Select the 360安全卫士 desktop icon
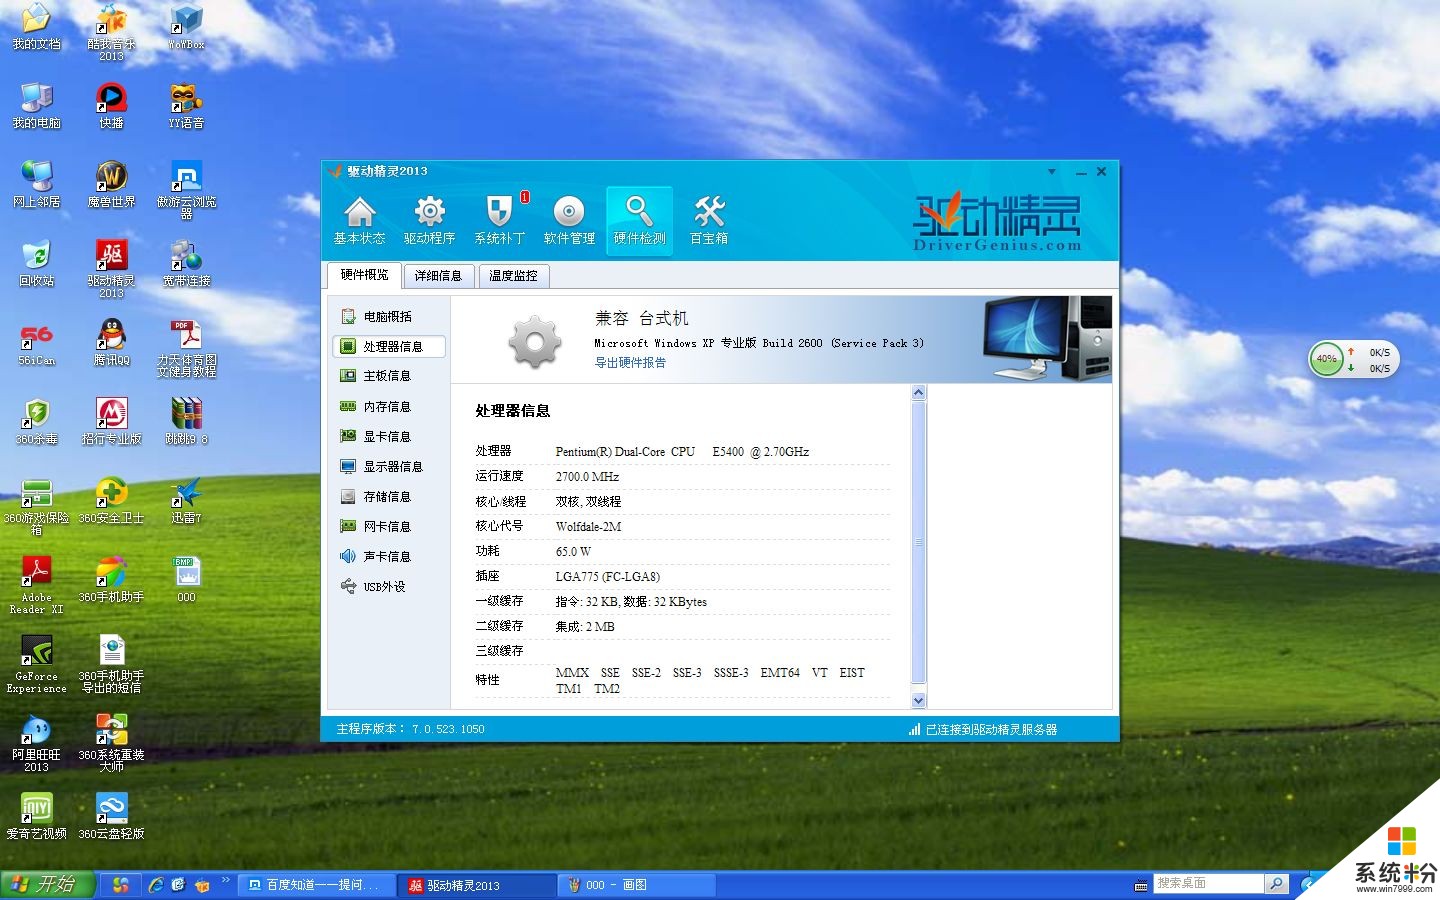Image resolution: width=1440 pixels, height=900 pixels. pyautogui.click(x=111, y=501)
